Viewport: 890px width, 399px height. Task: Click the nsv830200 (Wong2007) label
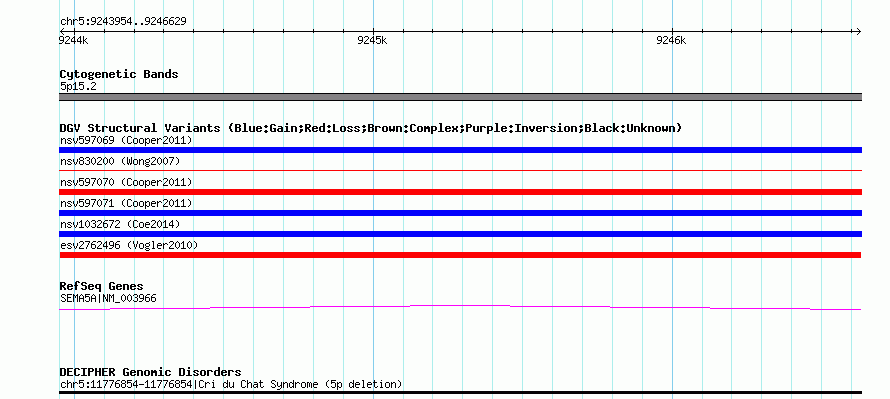click(120, 161)
